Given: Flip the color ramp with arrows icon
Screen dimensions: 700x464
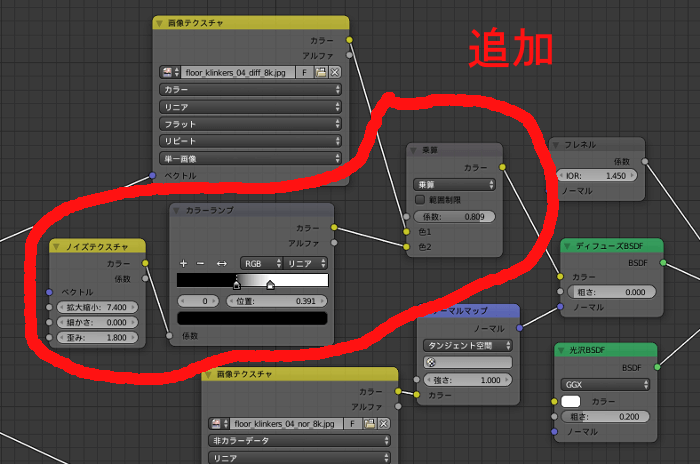Looking at the screenshot, I should tap(221, 263).
